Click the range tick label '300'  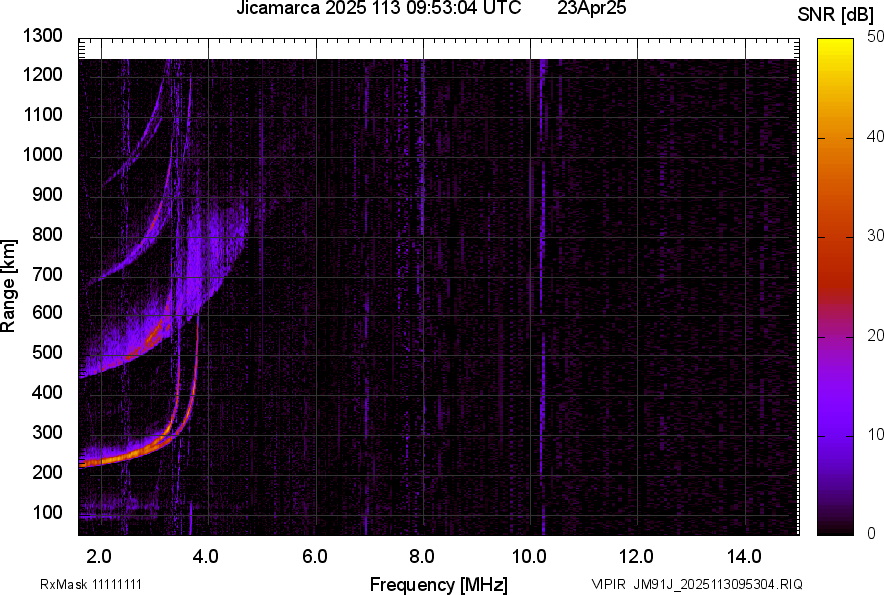pos(47,432)
